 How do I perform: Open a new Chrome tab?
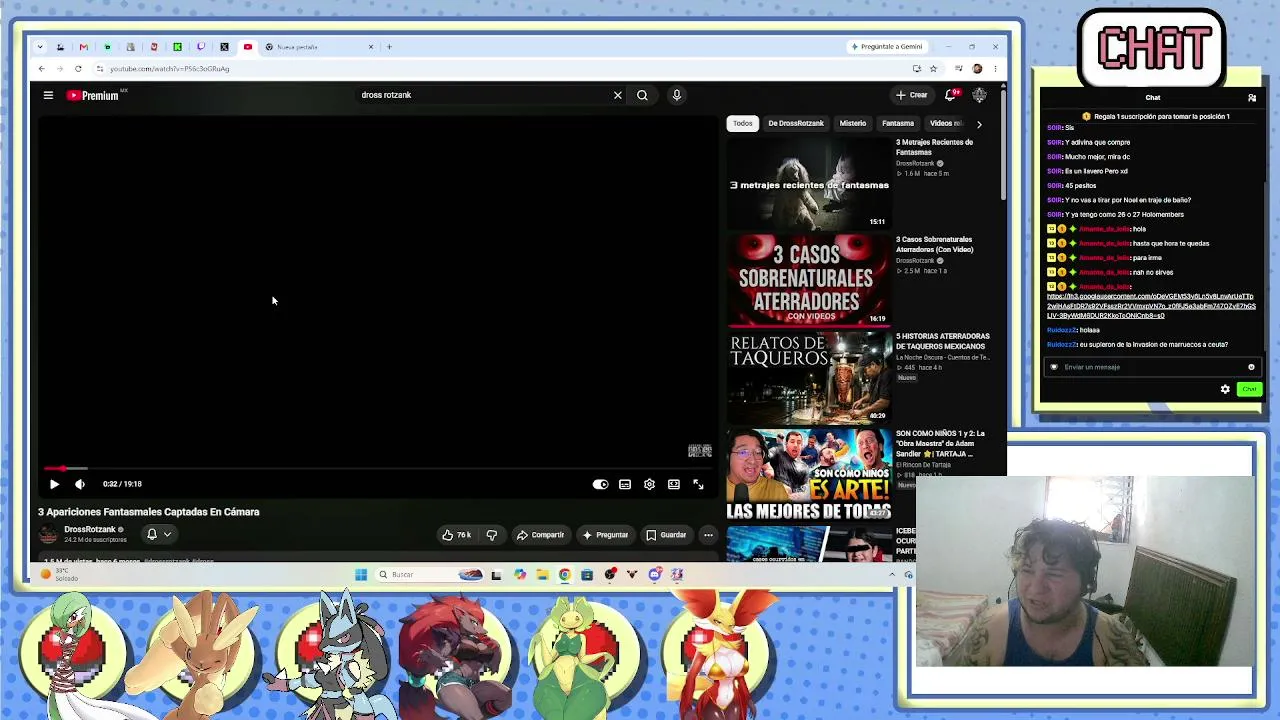coord(389,47)
